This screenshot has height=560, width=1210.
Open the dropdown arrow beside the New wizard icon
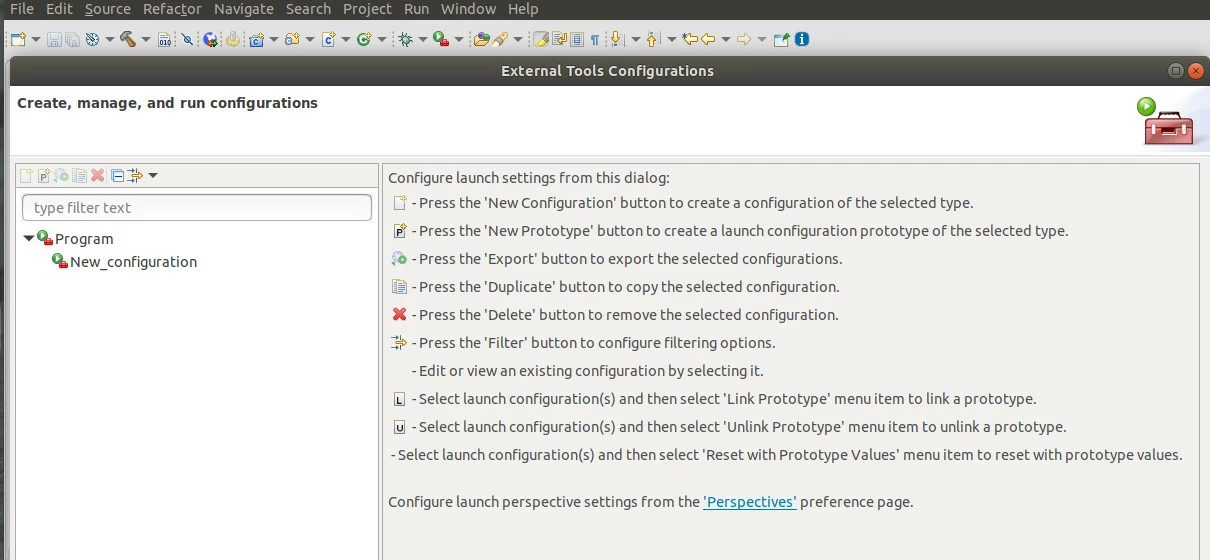click(36, 40)
